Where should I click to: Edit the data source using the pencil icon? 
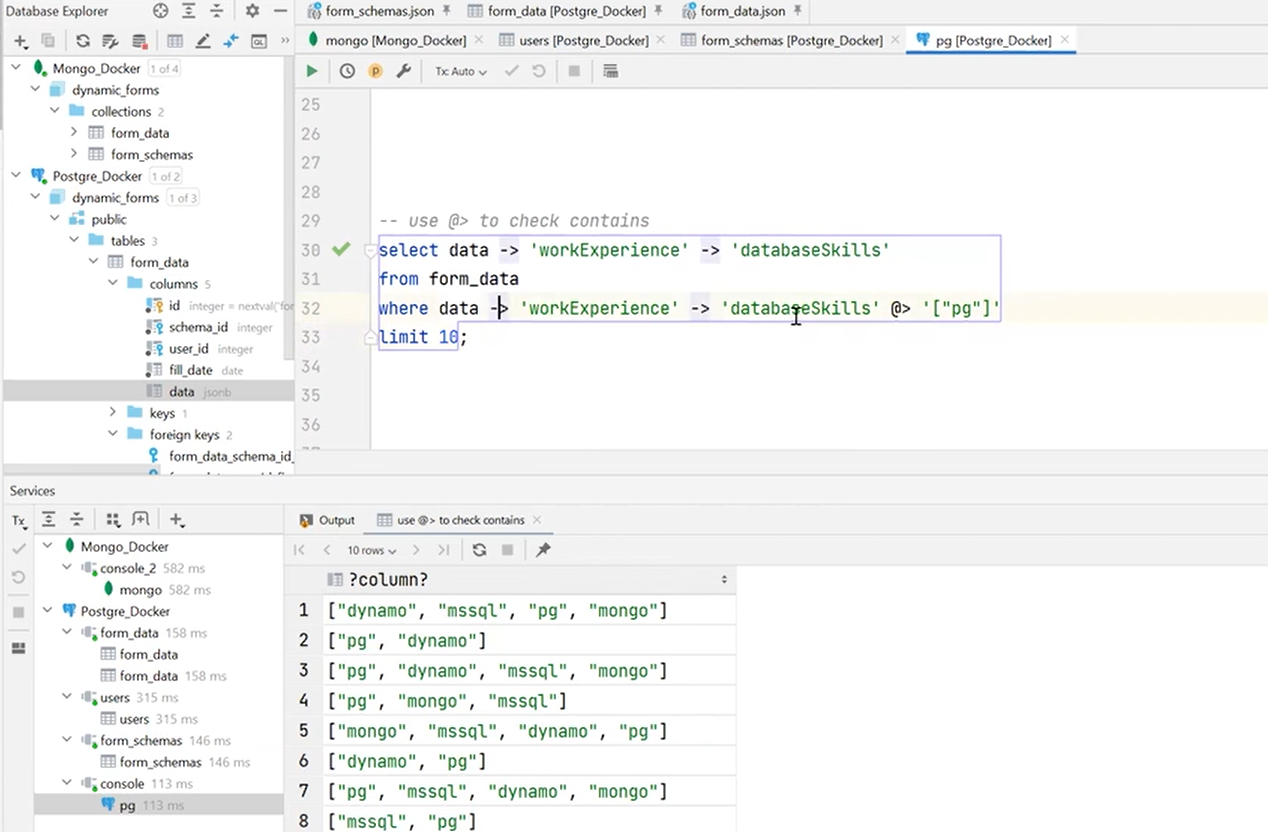coord(201,42)
